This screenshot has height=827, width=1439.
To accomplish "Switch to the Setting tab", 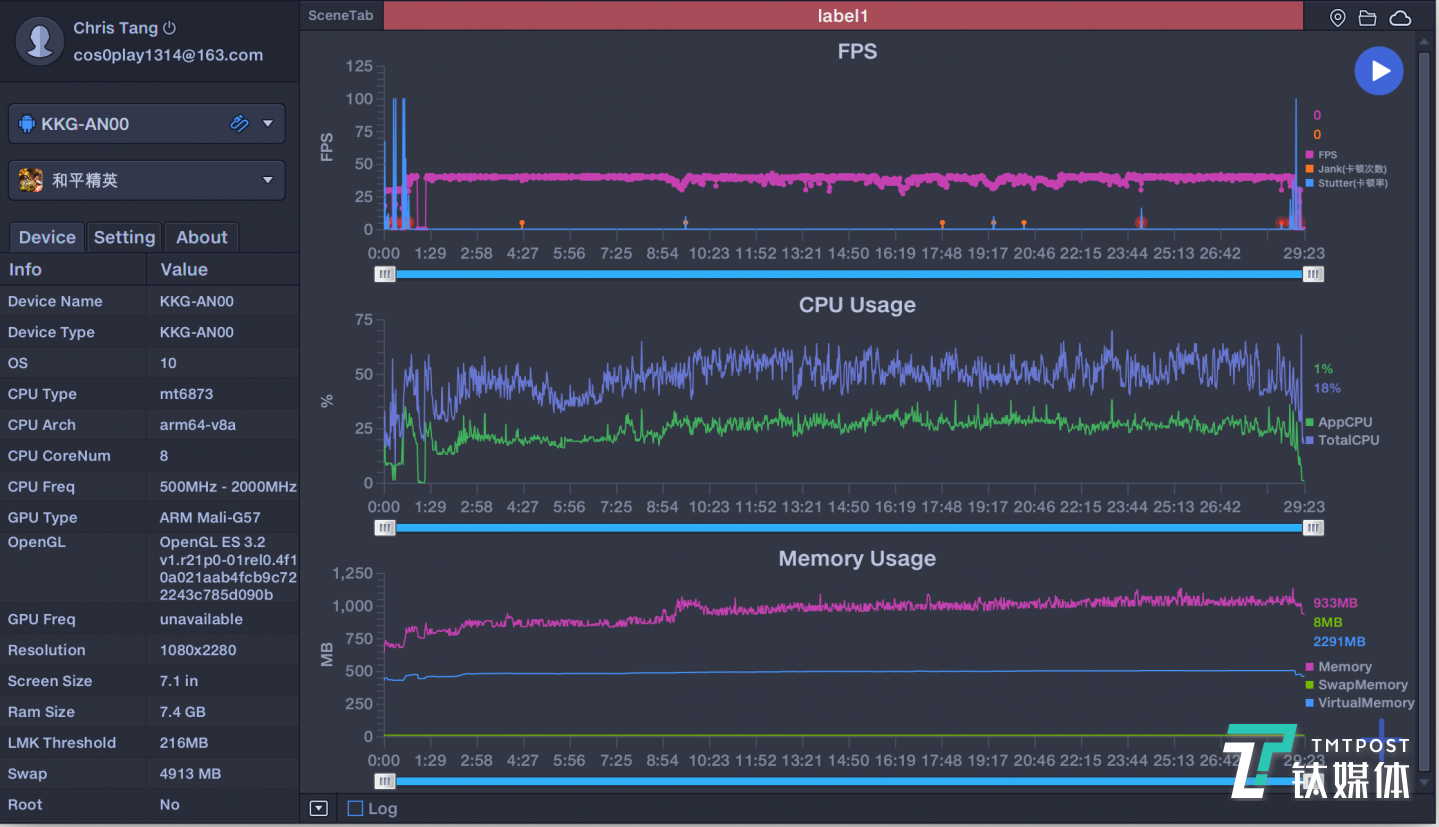I will pos(124,237).
